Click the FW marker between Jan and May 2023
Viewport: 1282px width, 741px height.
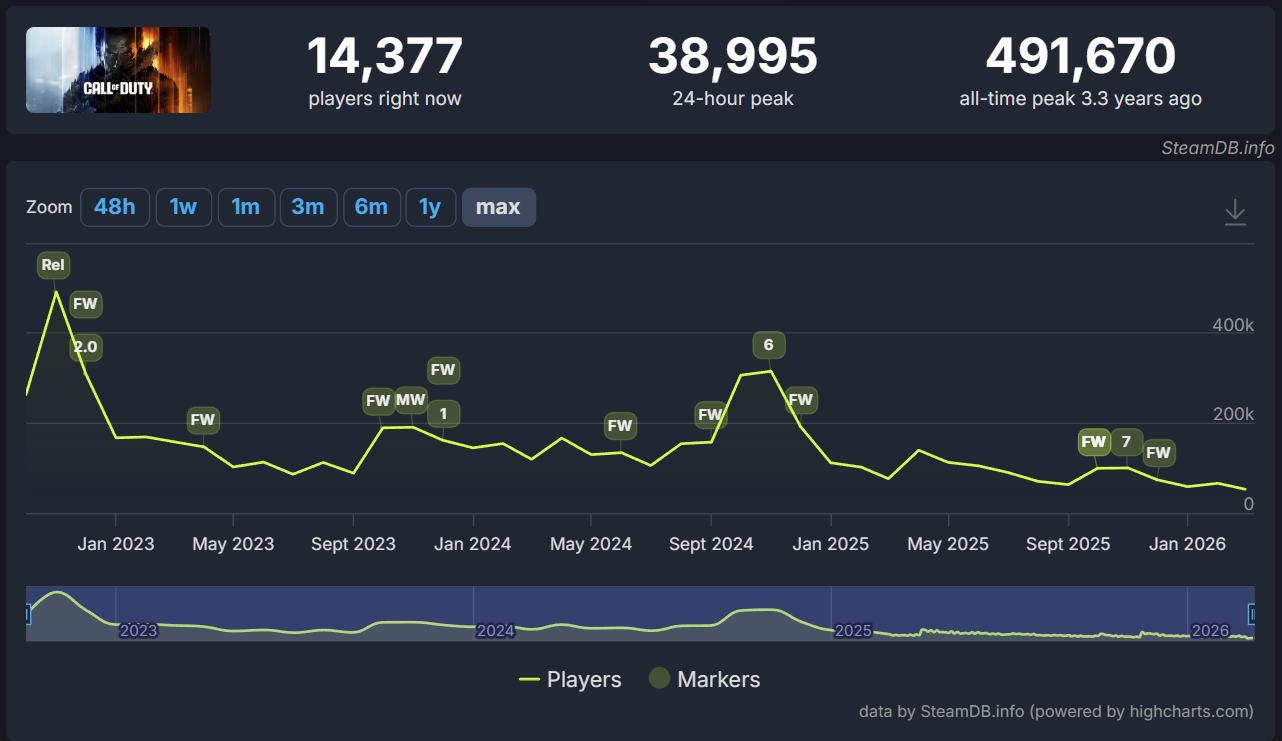tap(203, 420)
